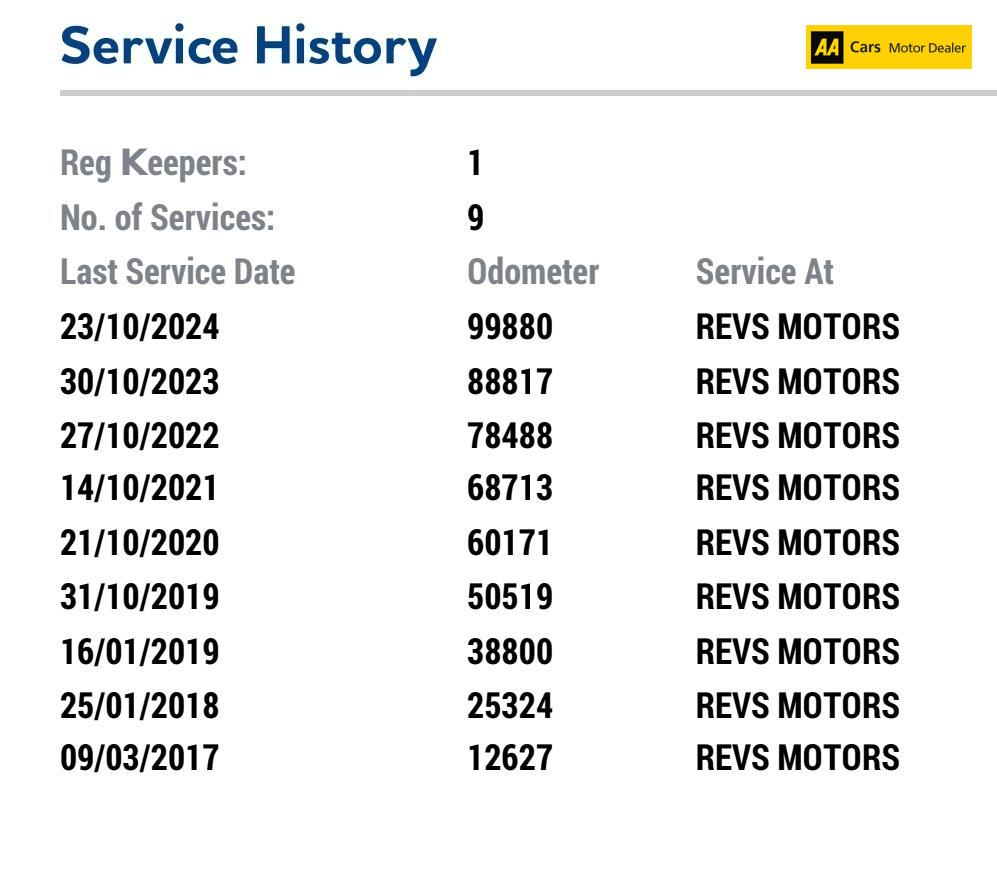
Task: Click the 38800 odometer reading
Action: (510, 651)
